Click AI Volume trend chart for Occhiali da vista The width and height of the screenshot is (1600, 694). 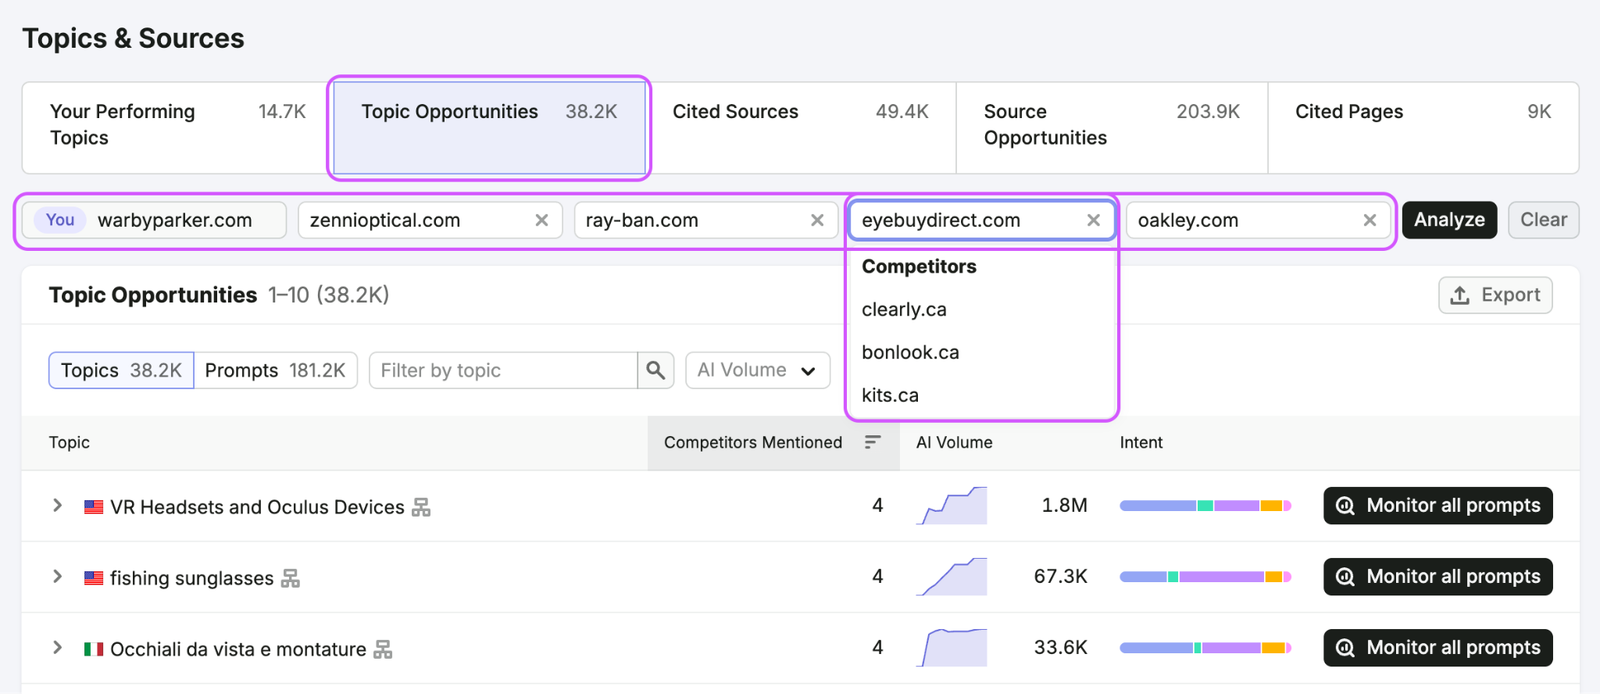pyautogui.click(x=952, y=647)
